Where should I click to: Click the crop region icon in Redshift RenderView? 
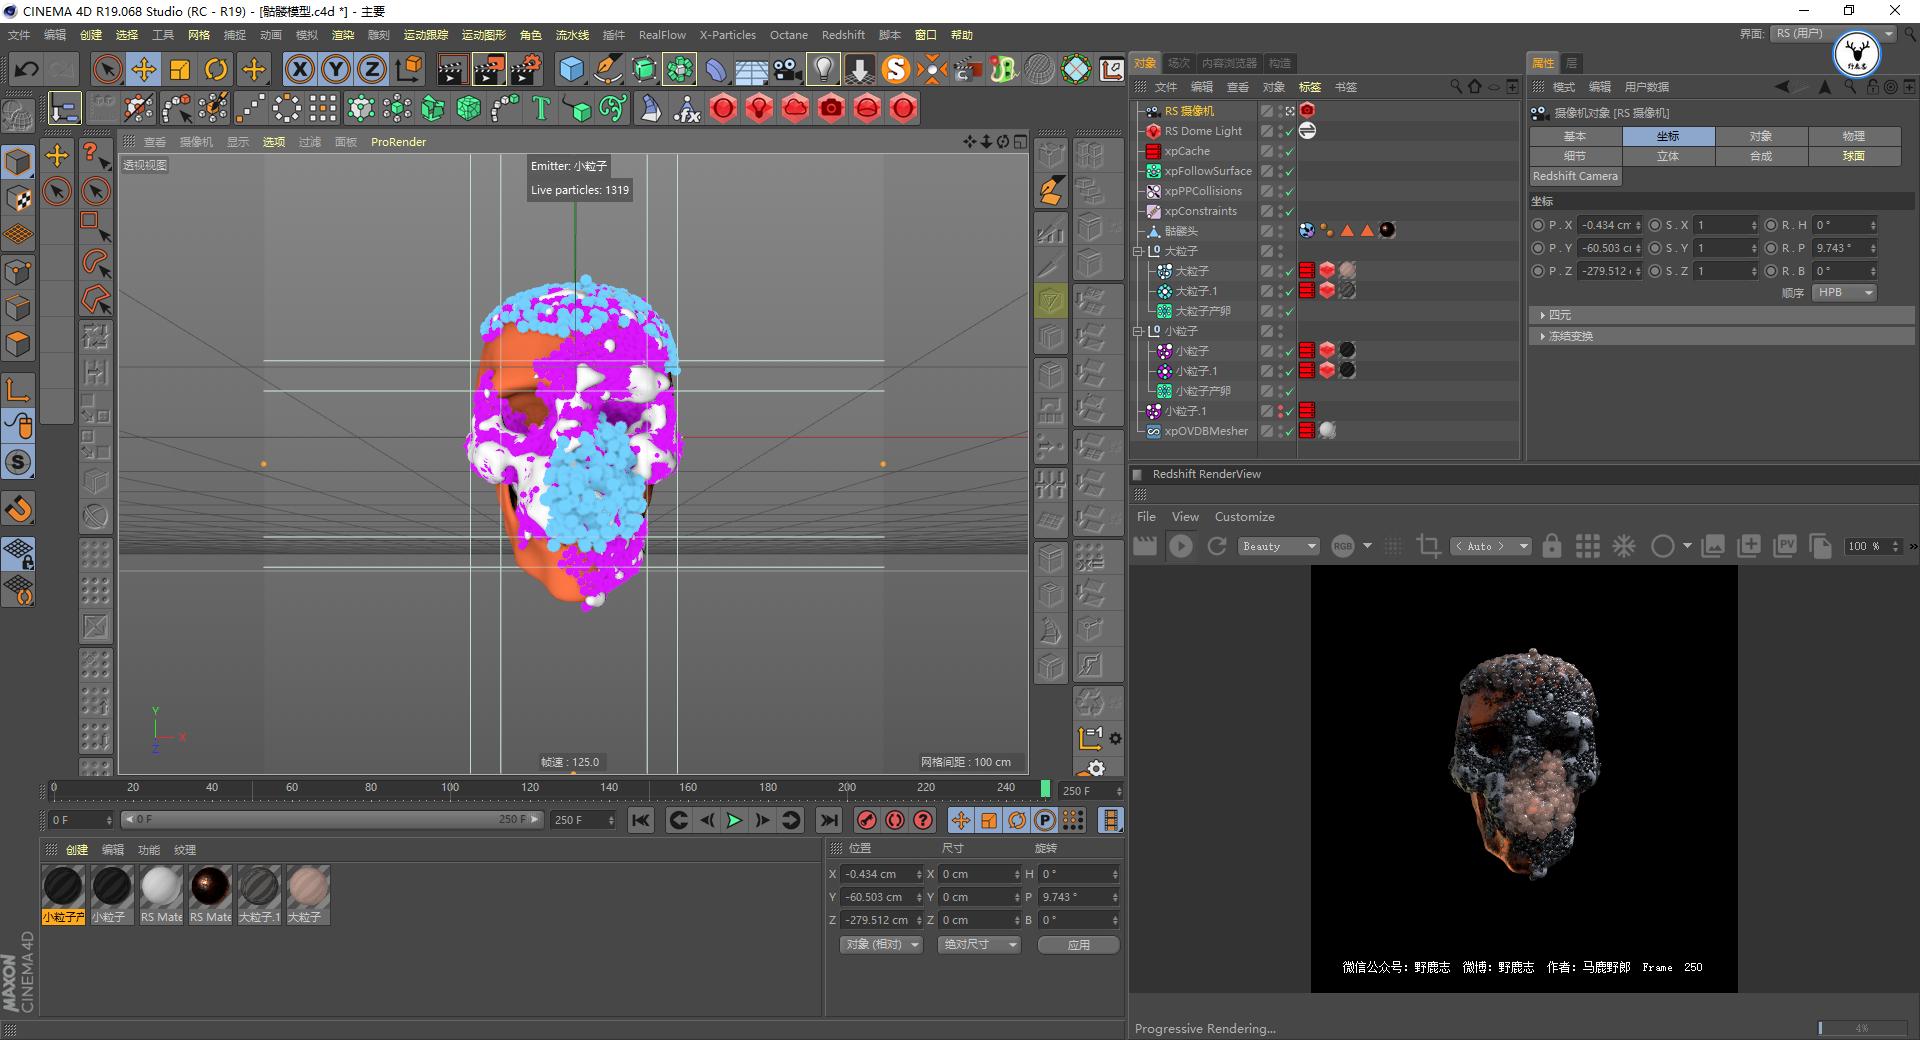click(1428, 547)
